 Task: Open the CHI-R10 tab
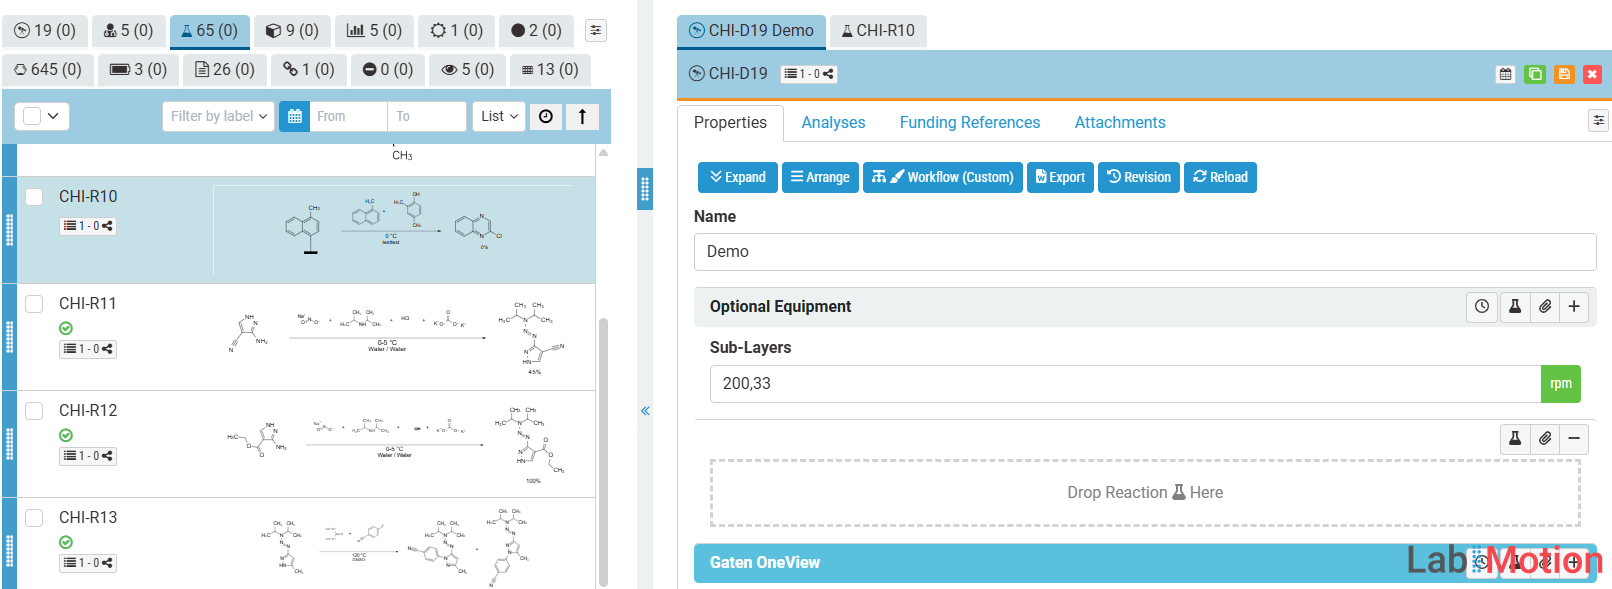(x=878, y=31)
